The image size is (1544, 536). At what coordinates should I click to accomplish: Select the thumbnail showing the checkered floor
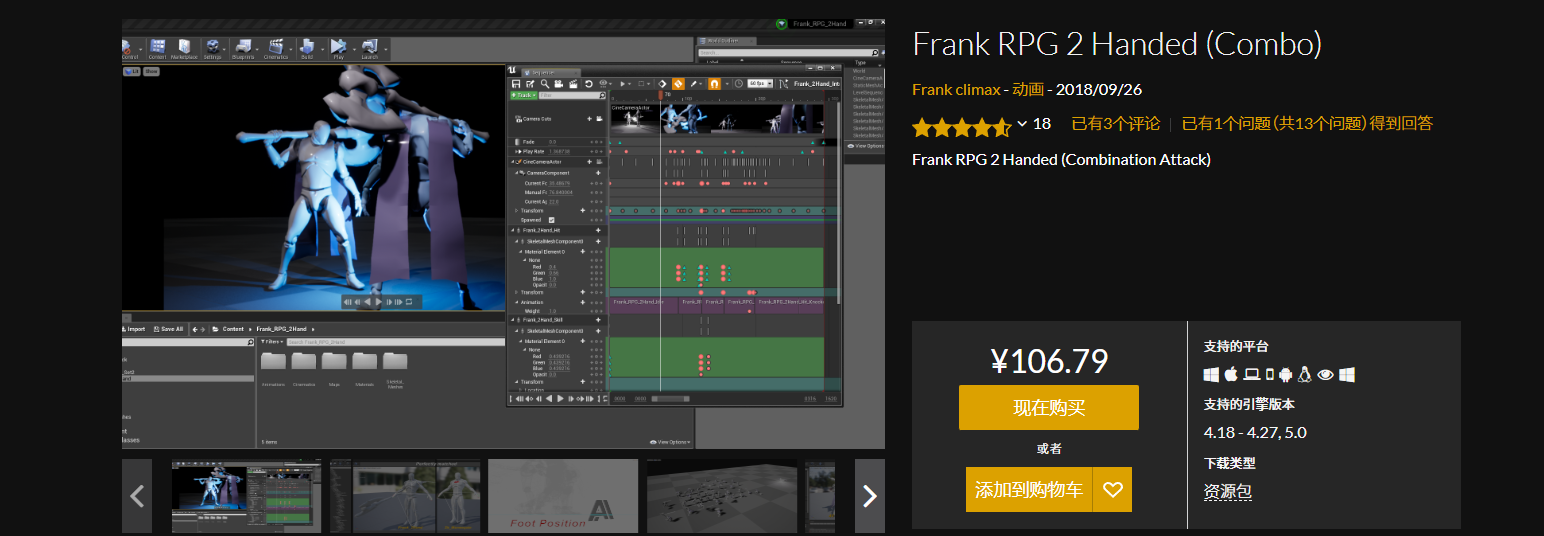722,496
